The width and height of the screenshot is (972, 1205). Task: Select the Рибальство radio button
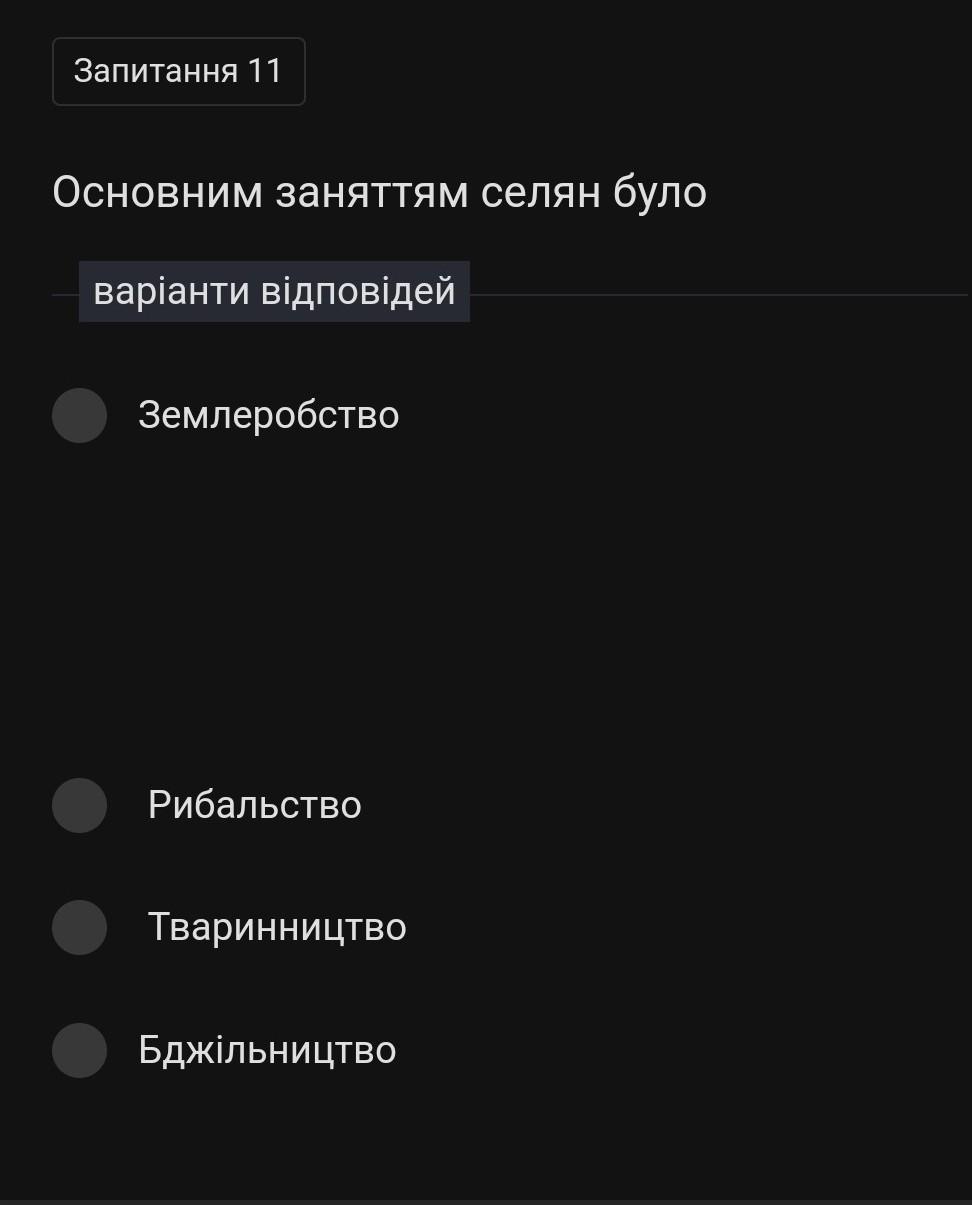pyautogui.click(x=79, y=805)
